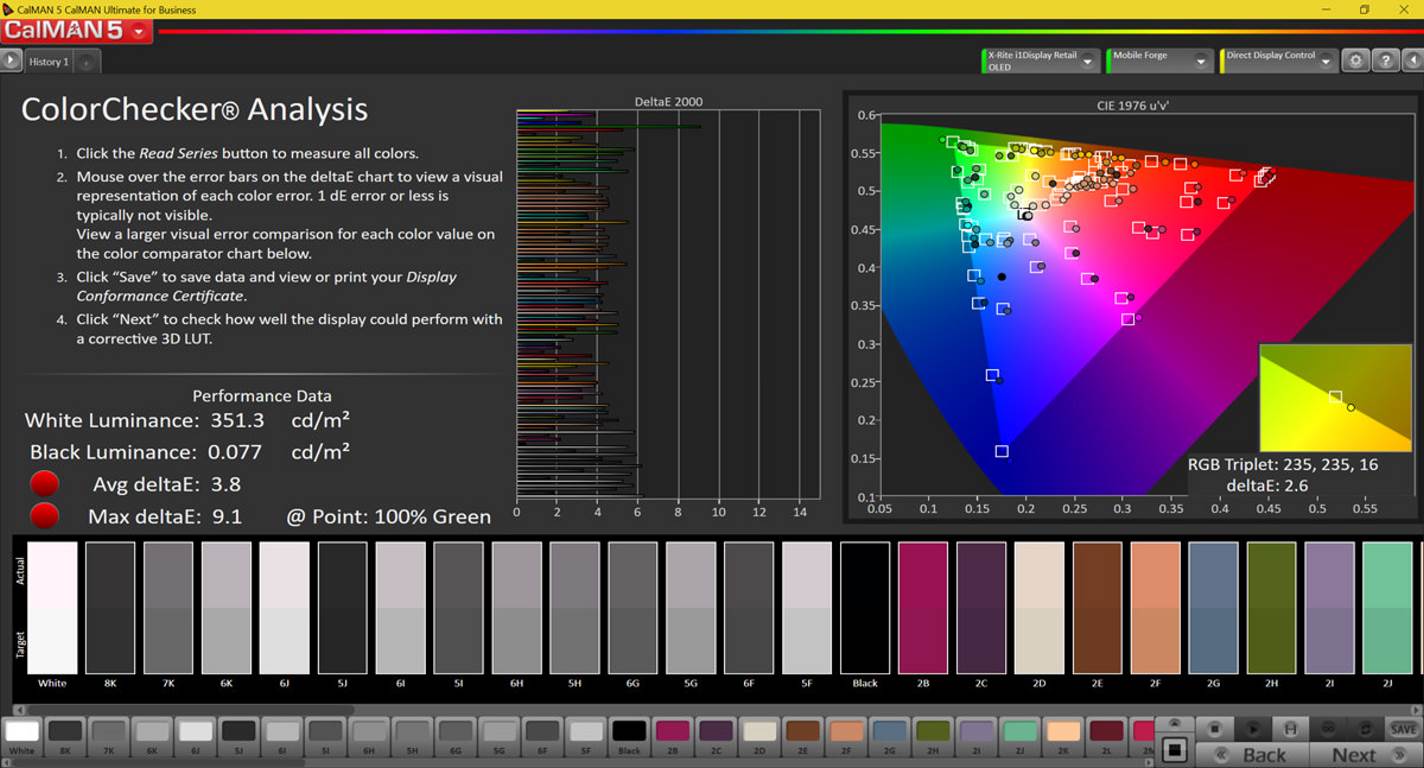Switch to the History 1 tab
This screenshot has height=768, width=1424.
pyautogui.click(x=48, y=62)
